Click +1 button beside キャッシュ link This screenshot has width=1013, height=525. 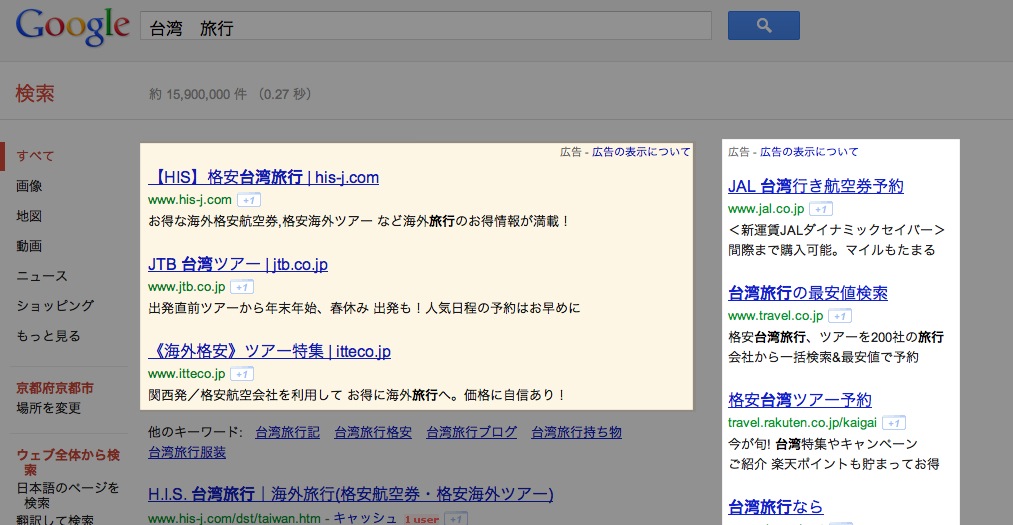[456, 519]
